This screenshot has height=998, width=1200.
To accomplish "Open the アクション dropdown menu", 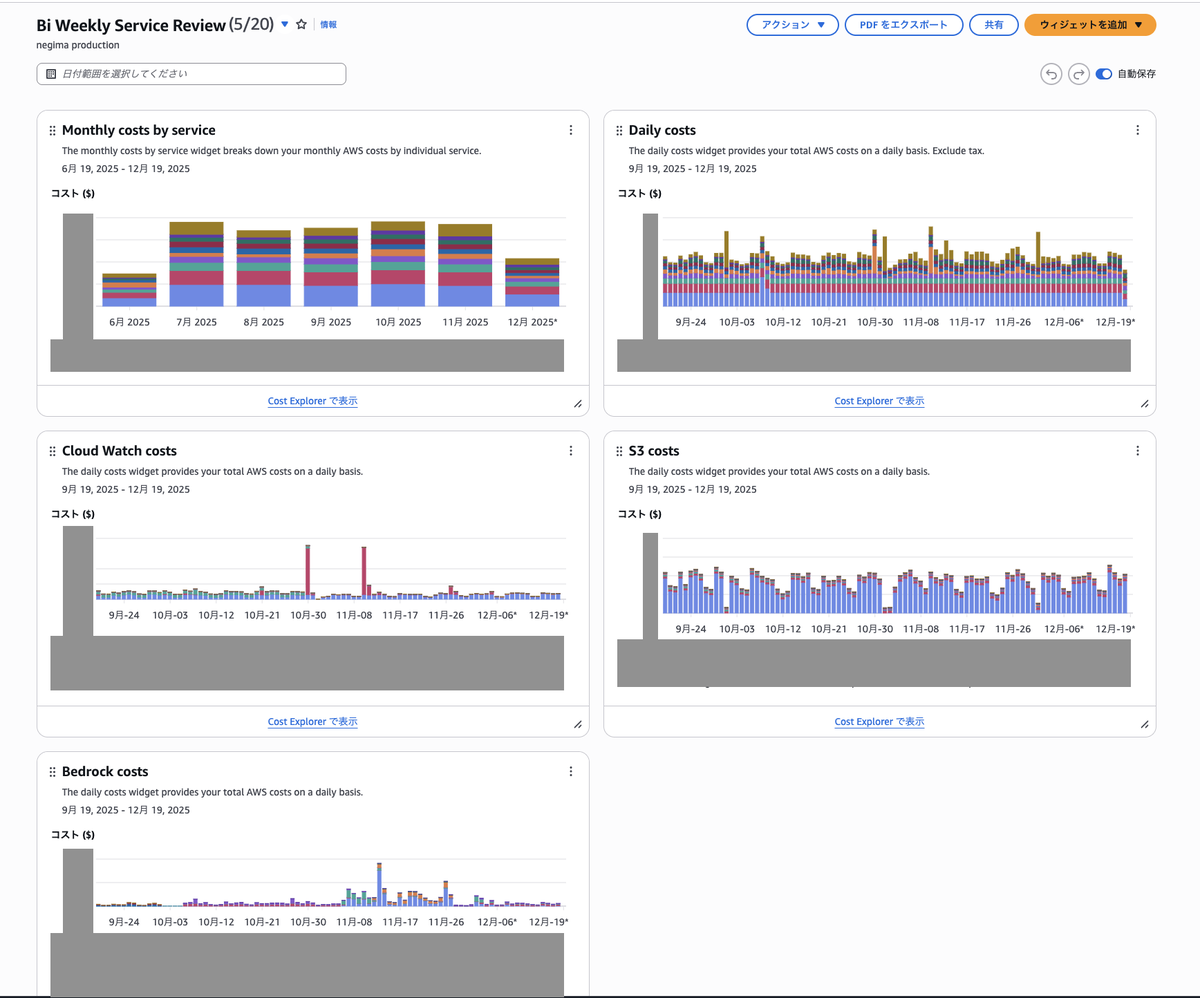I will [792, 25].
